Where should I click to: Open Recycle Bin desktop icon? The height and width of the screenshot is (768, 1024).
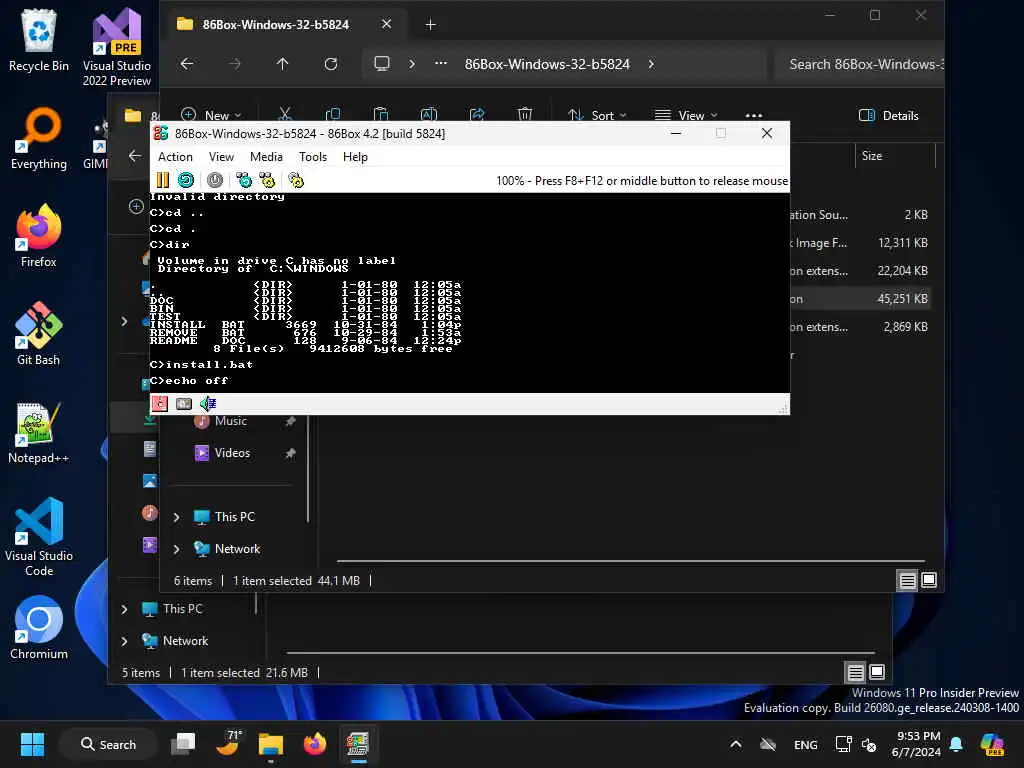(x=39, y=39)
